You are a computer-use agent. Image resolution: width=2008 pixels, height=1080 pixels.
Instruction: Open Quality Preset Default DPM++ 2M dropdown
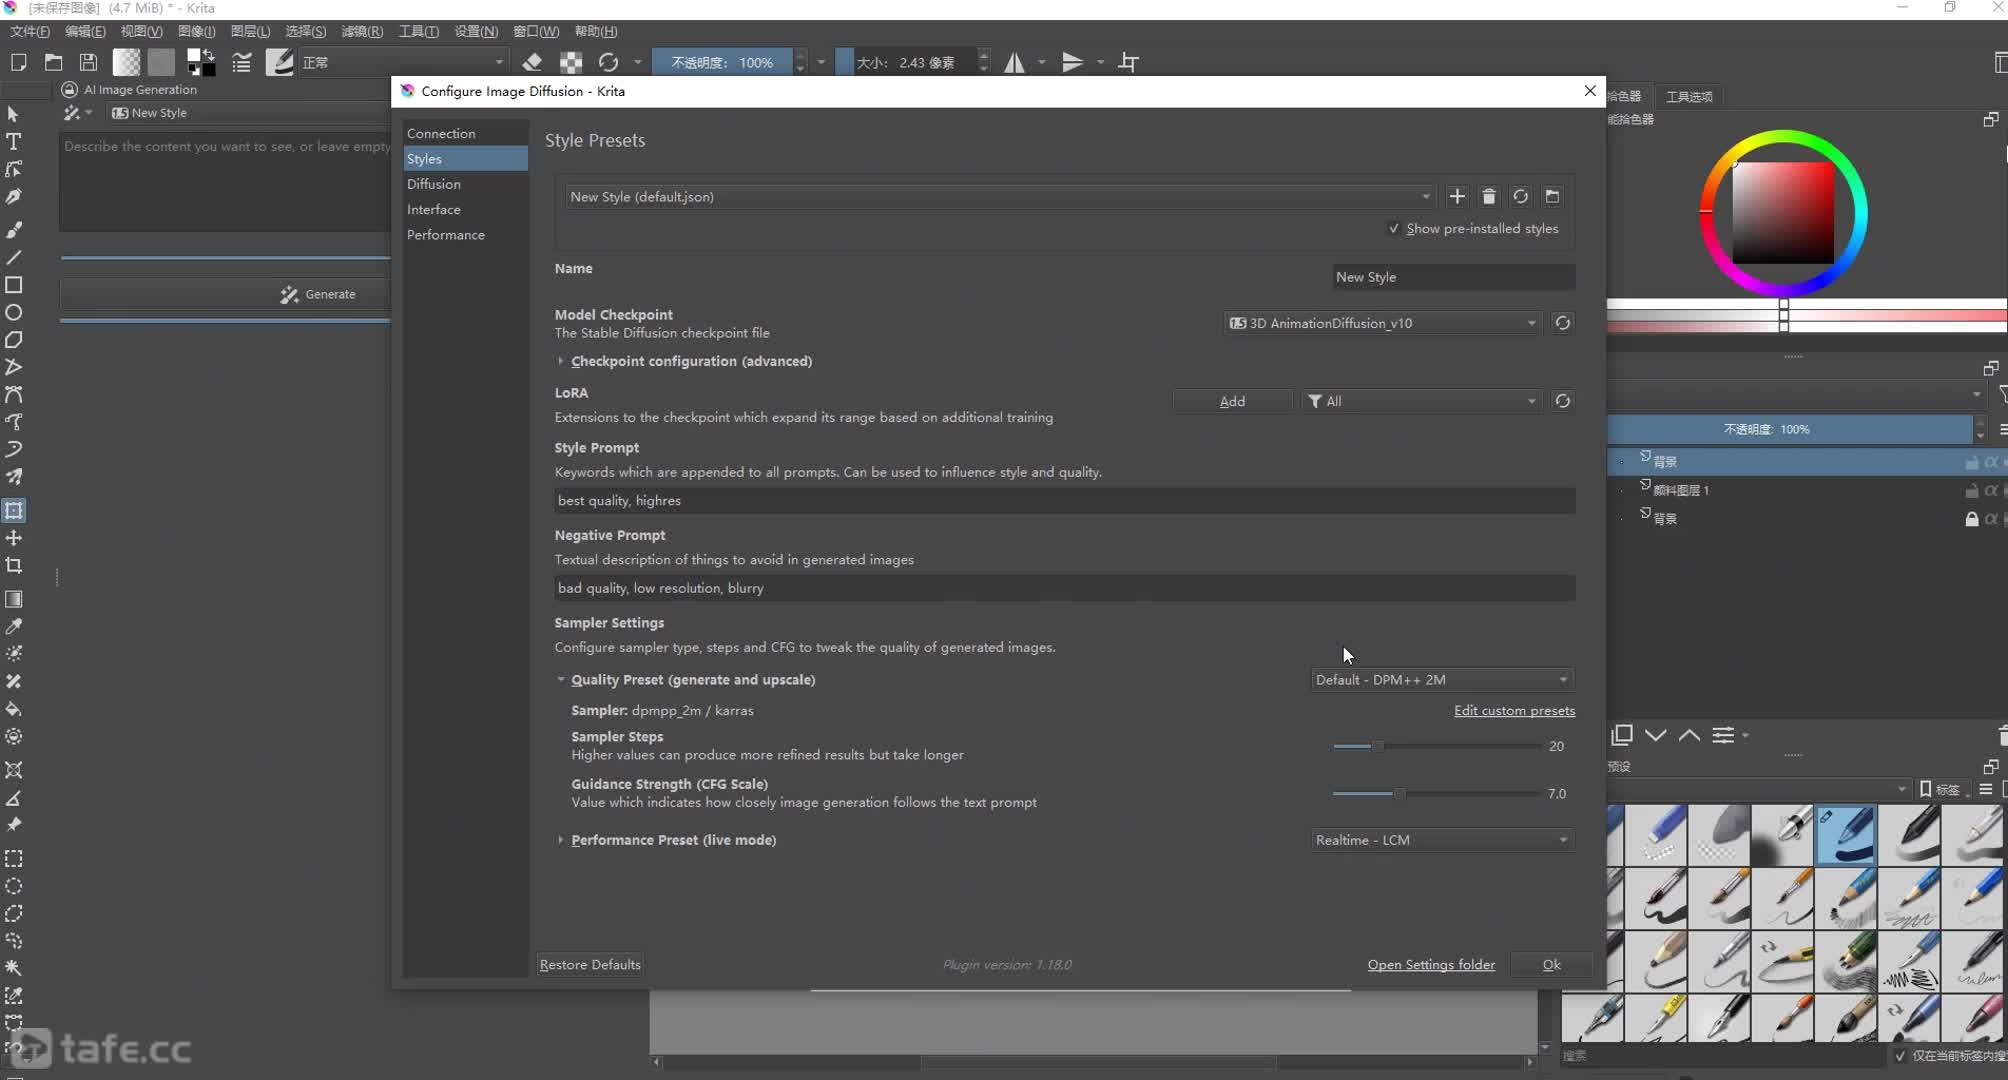tap(1442, 680)
